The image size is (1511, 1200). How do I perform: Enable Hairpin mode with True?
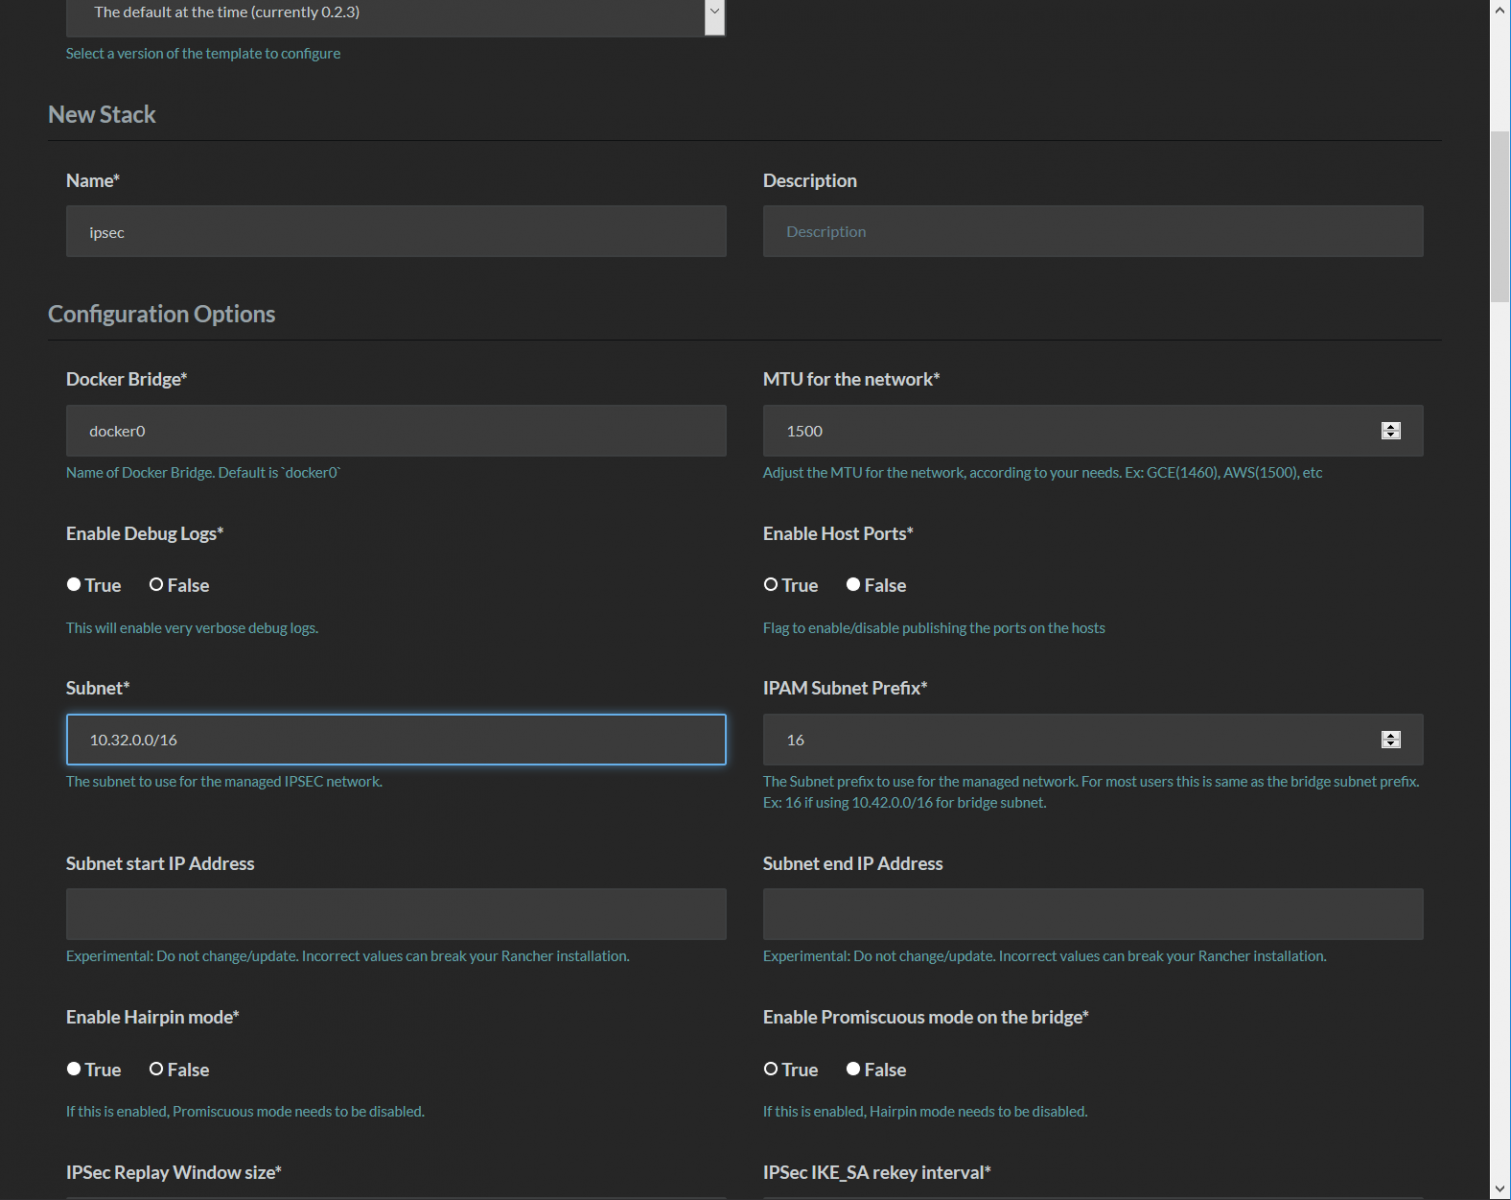[74, 1069]
